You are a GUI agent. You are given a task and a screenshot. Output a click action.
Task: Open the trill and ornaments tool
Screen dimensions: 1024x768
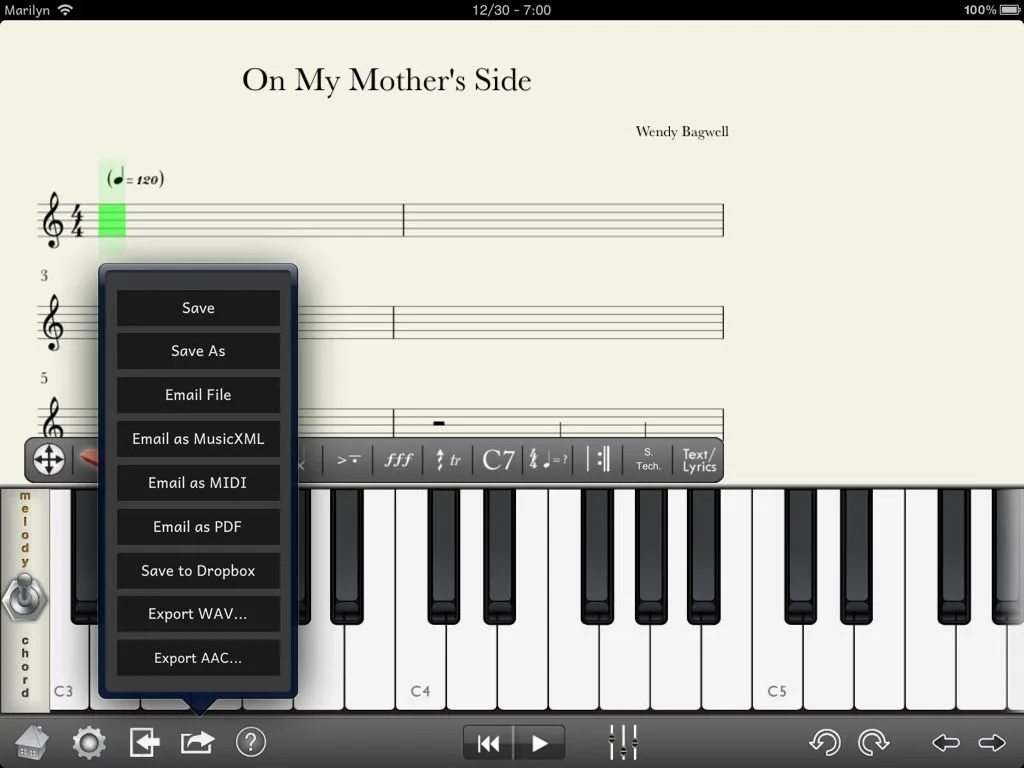(x=448, y=460)
